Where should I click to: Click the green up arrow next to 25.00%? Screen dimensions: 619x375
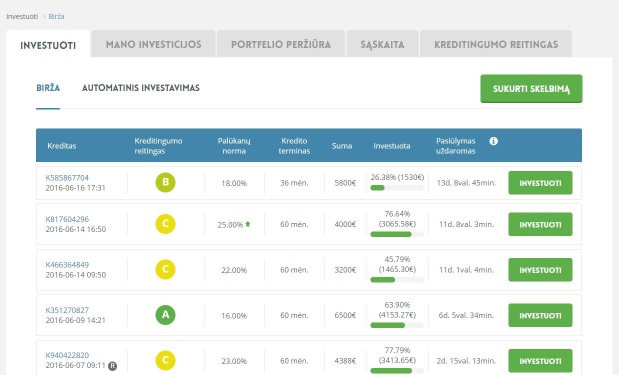click(248, 224)
